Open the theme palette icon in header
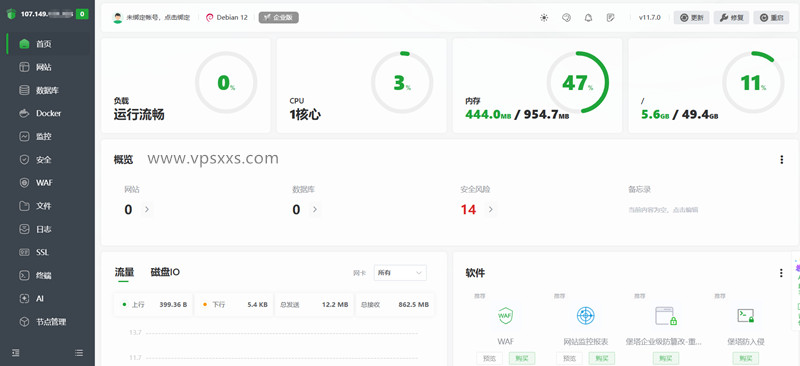 [566, 18]
